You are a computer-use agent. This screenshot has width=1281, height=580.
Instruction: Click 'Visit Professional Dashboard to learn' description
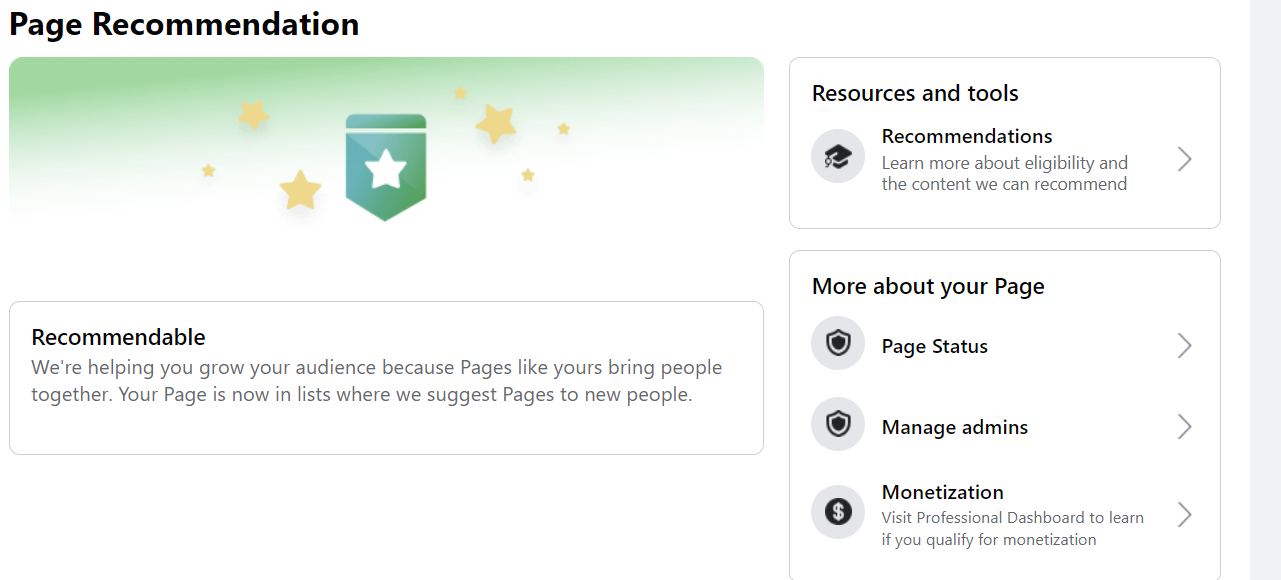click(1013, 529)
